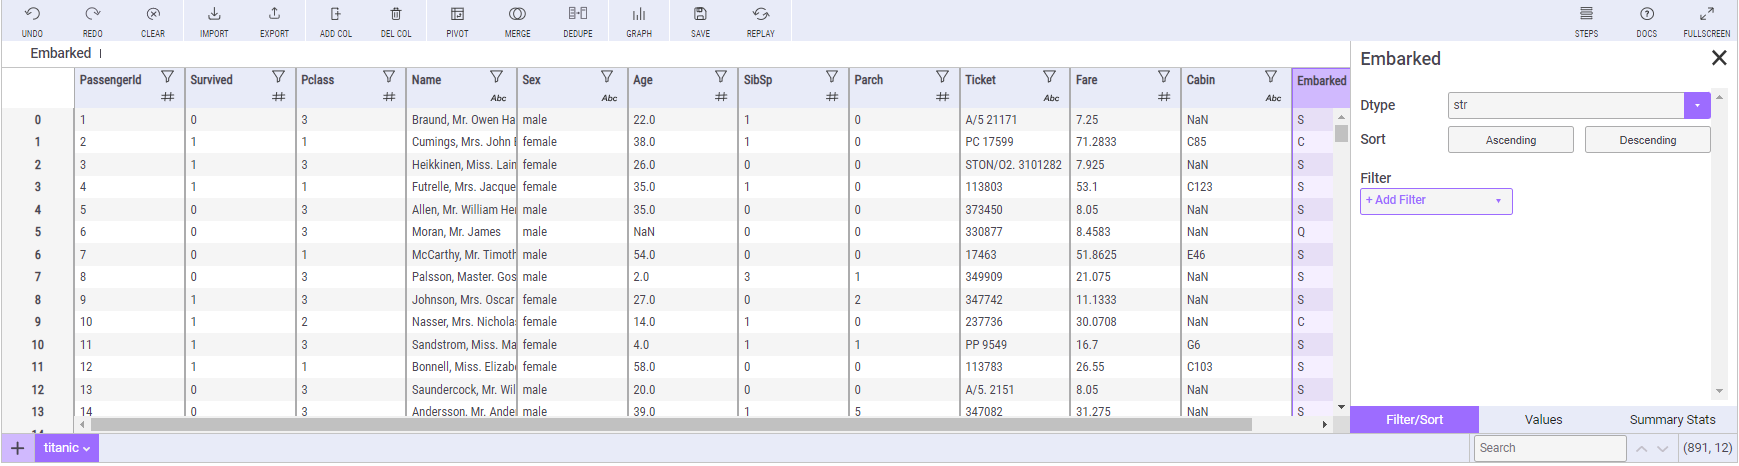
Task: Open the Summary Stats tab
Action: tap(1672, 420)
